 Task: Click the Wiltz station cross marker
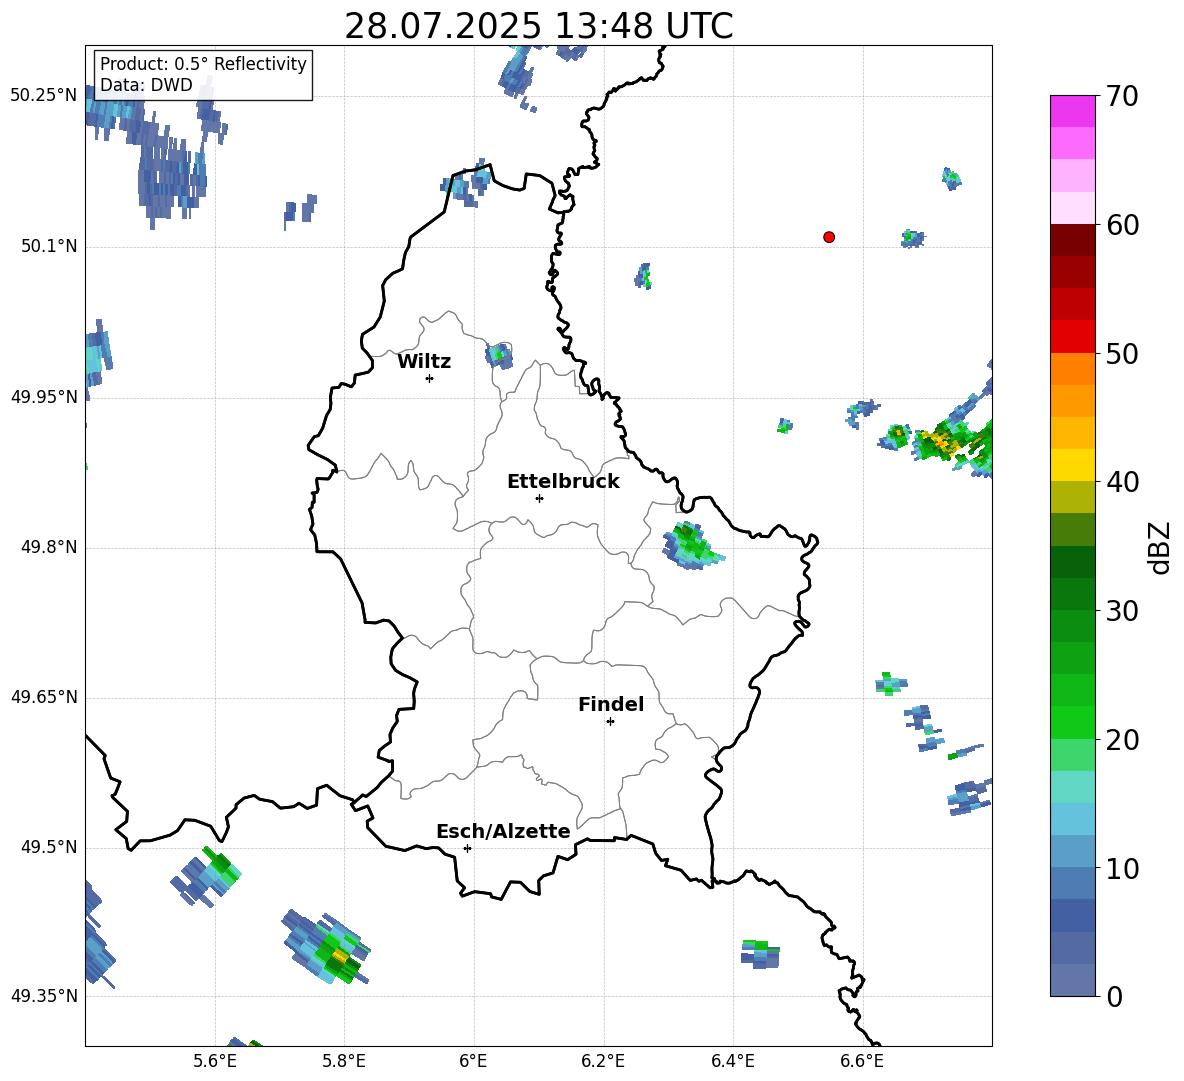[430, 378]
